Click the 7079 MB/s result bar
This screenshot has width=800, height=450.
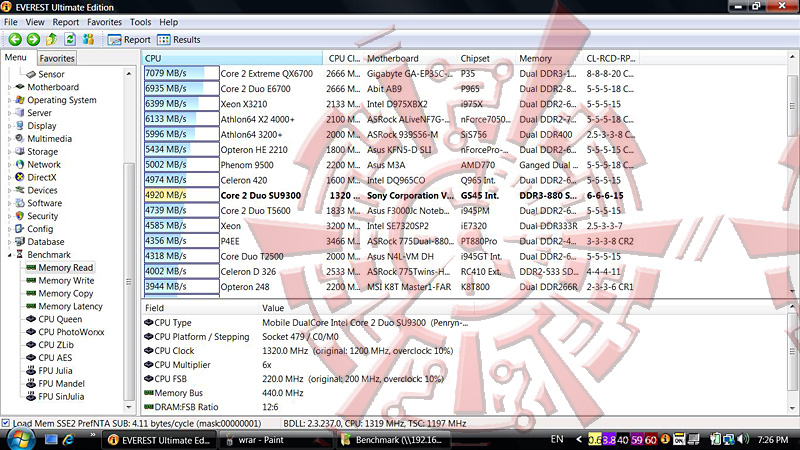(182, 73)
